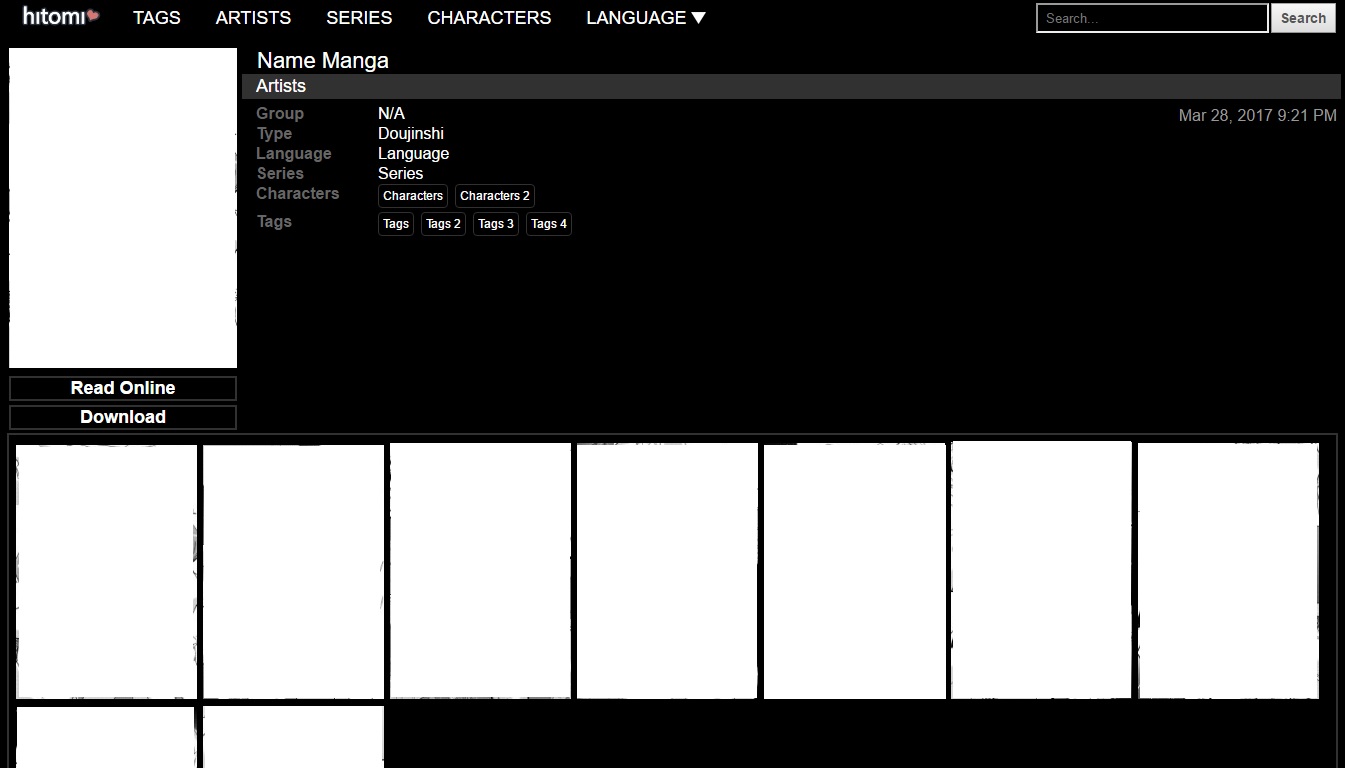Choose the Tags 4 label
This screenshot has height=768, width=1345.
tap(549, 224)
